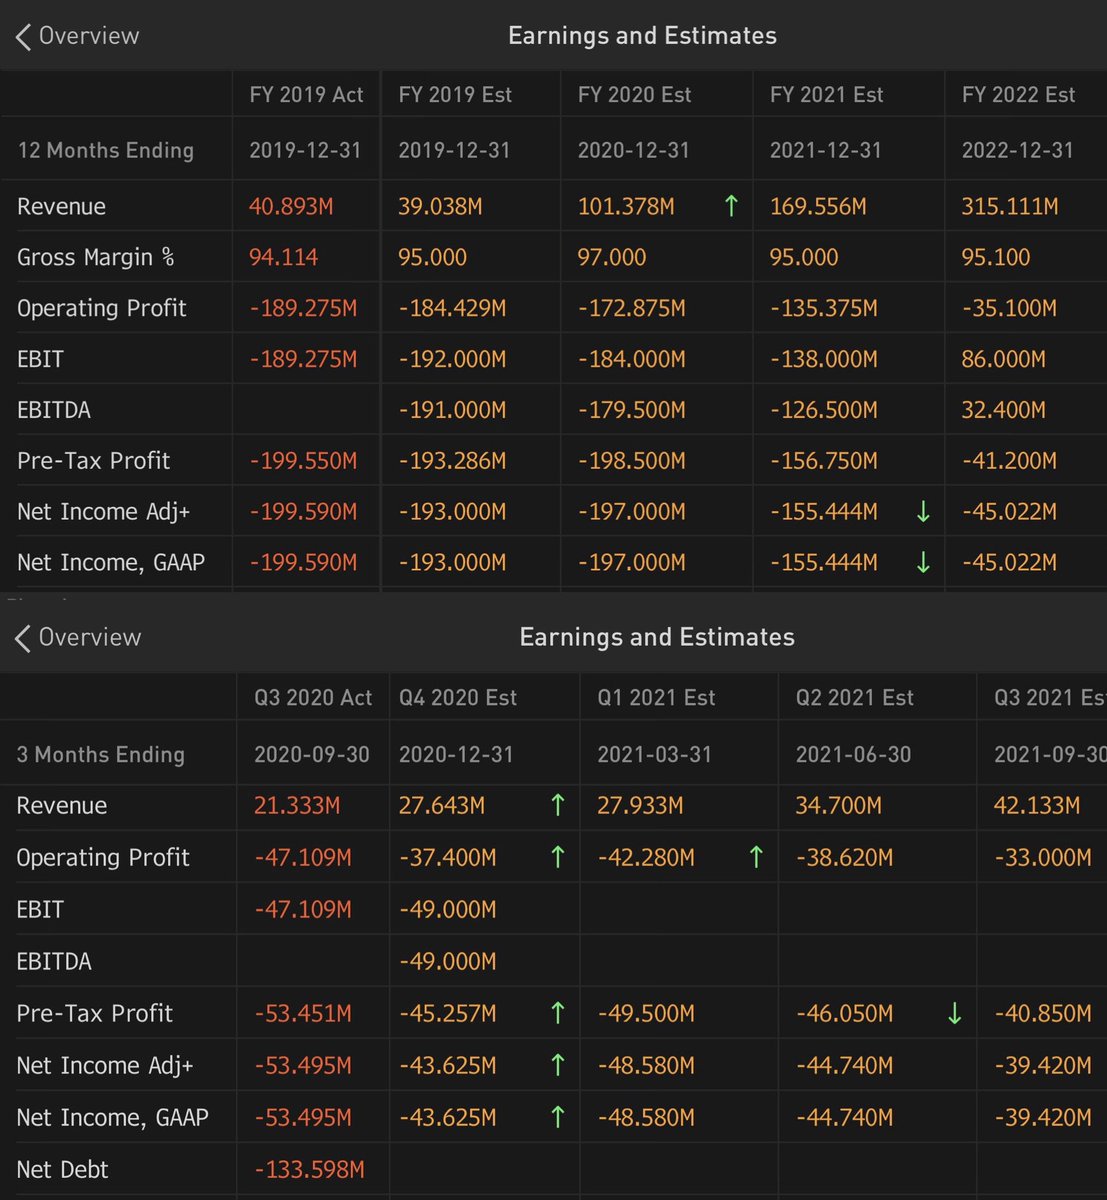This screenshot has width=1107, height=1200.
Task: Click the Gross Margin % row label
Action: (x=96, y=257)
